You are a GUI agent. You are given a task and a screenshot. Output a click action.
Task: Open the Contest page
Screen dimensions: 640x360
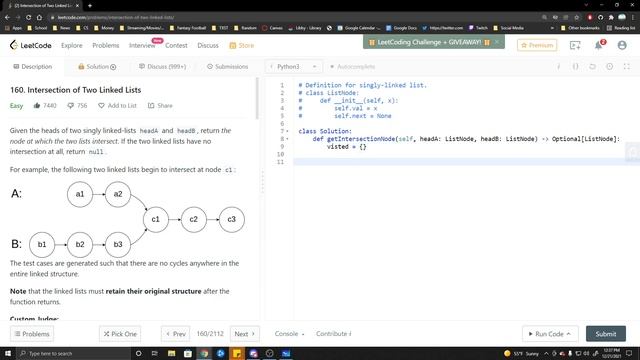[x=176, y=45]
